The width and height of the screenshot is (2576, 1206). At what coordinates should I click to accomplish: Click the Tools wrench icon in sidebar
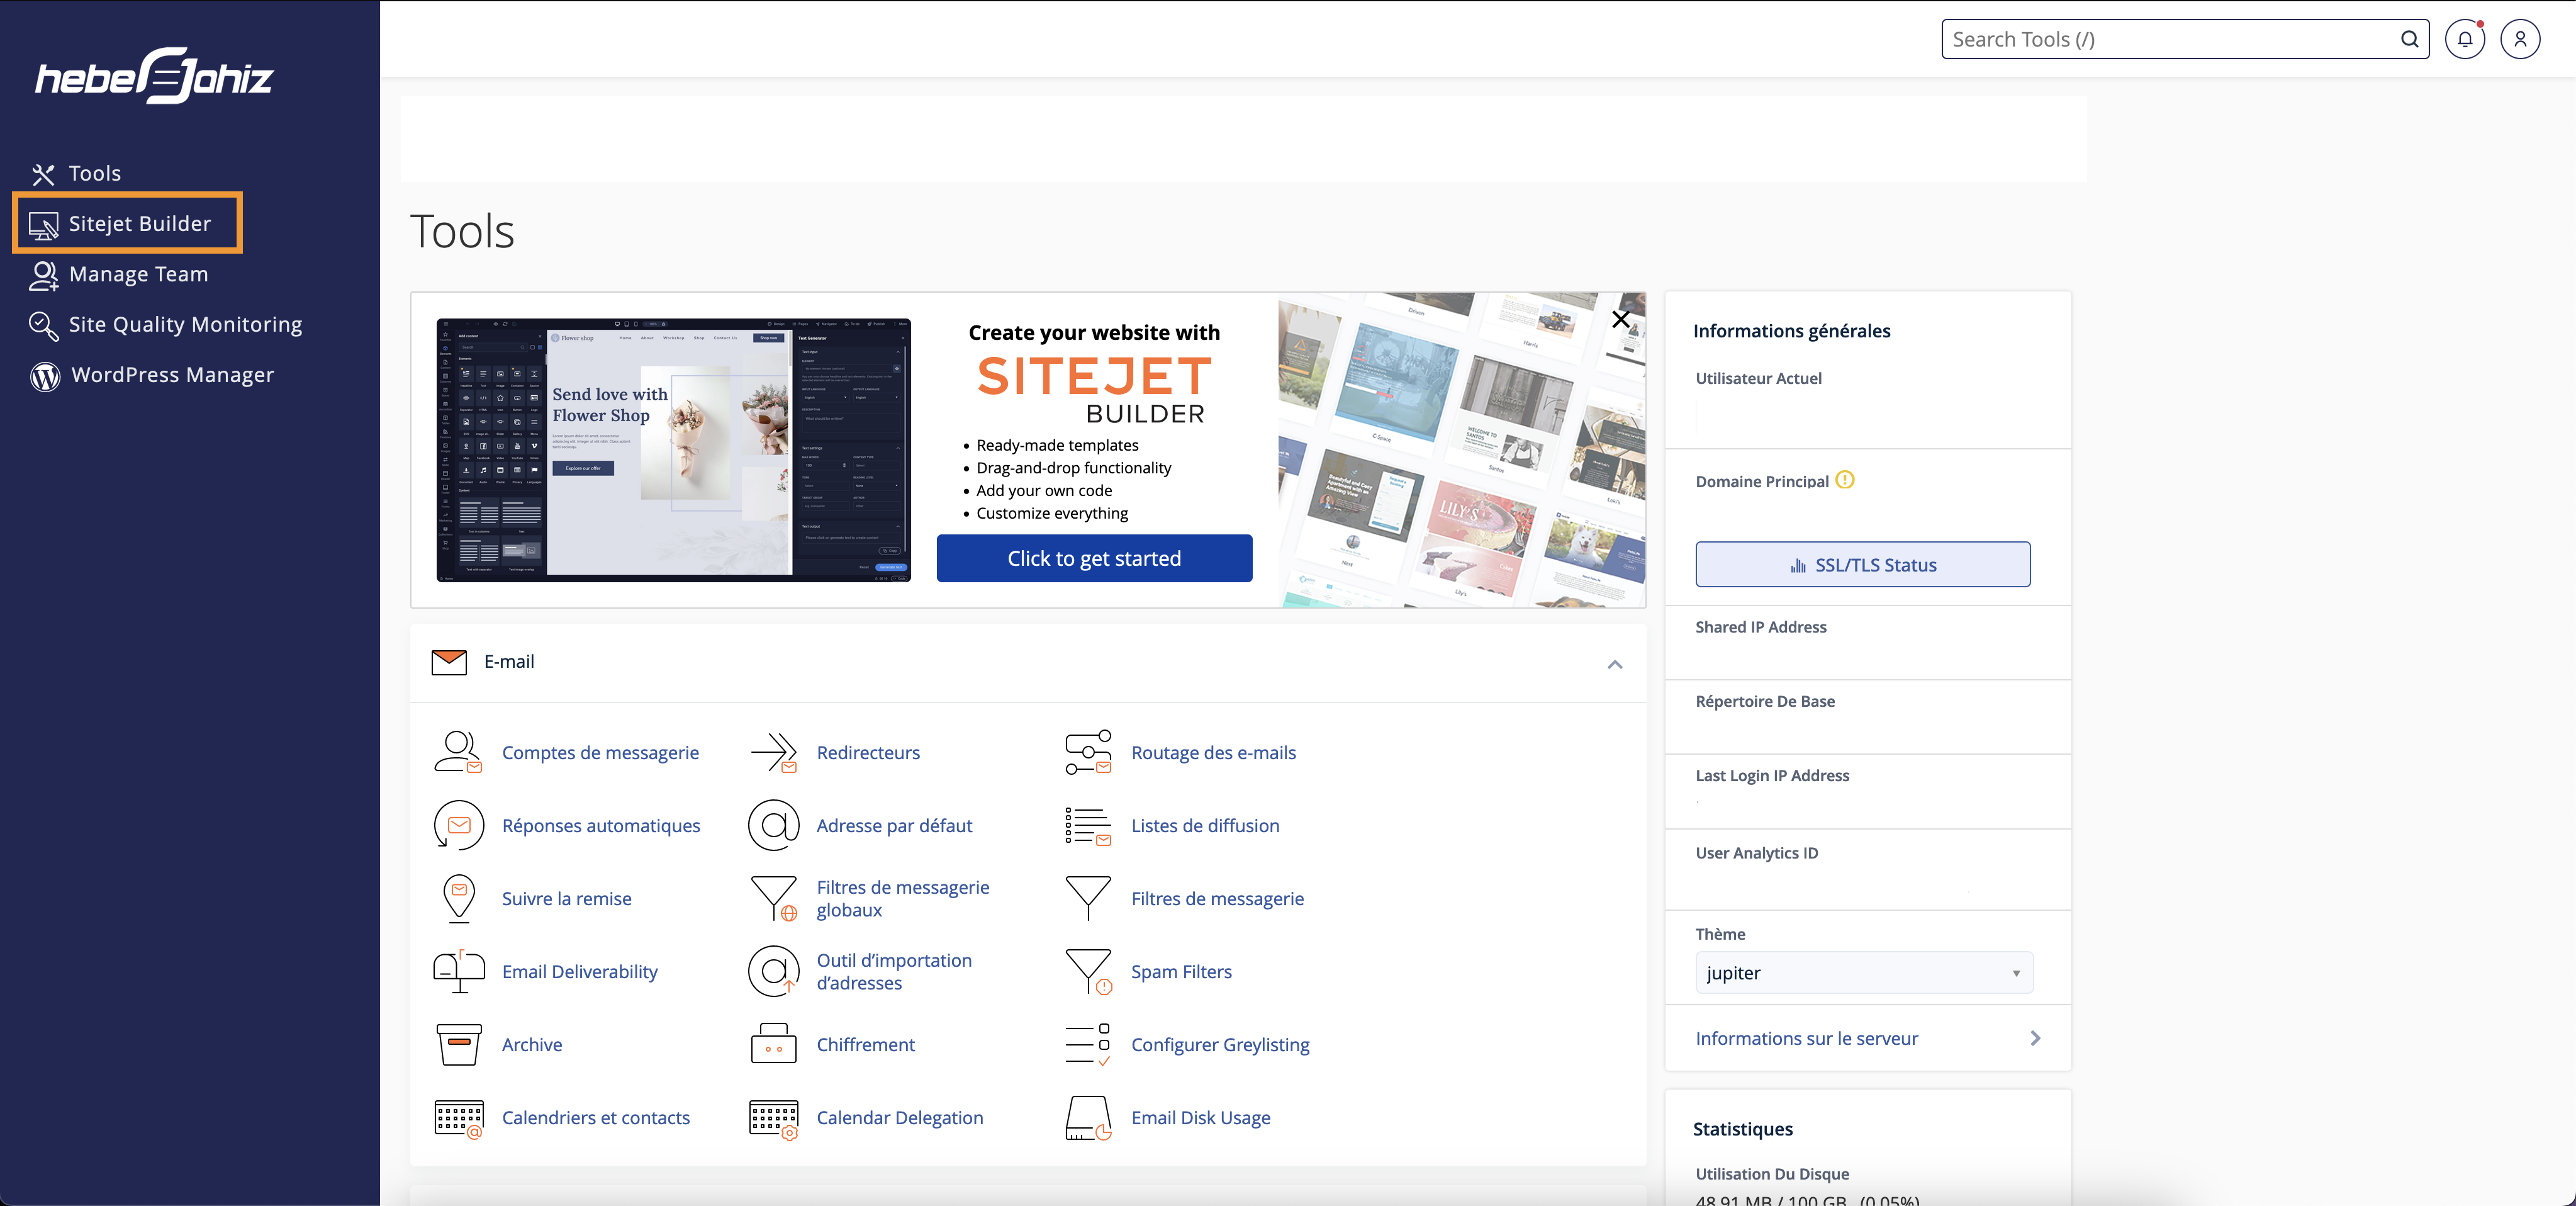click(x=42, y=175)
